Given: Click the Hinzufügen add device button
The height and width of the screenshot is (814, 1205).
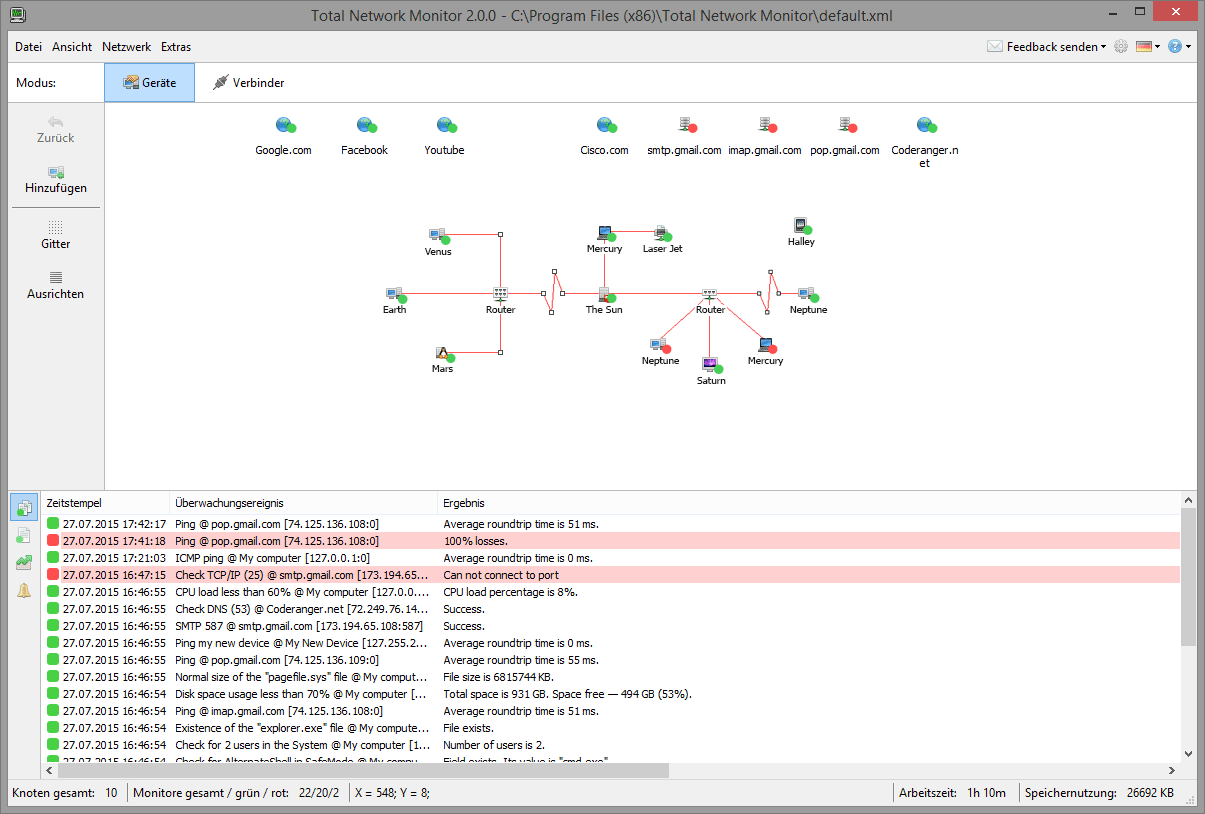Looking at the screenshot, I should tap(56, 180).
